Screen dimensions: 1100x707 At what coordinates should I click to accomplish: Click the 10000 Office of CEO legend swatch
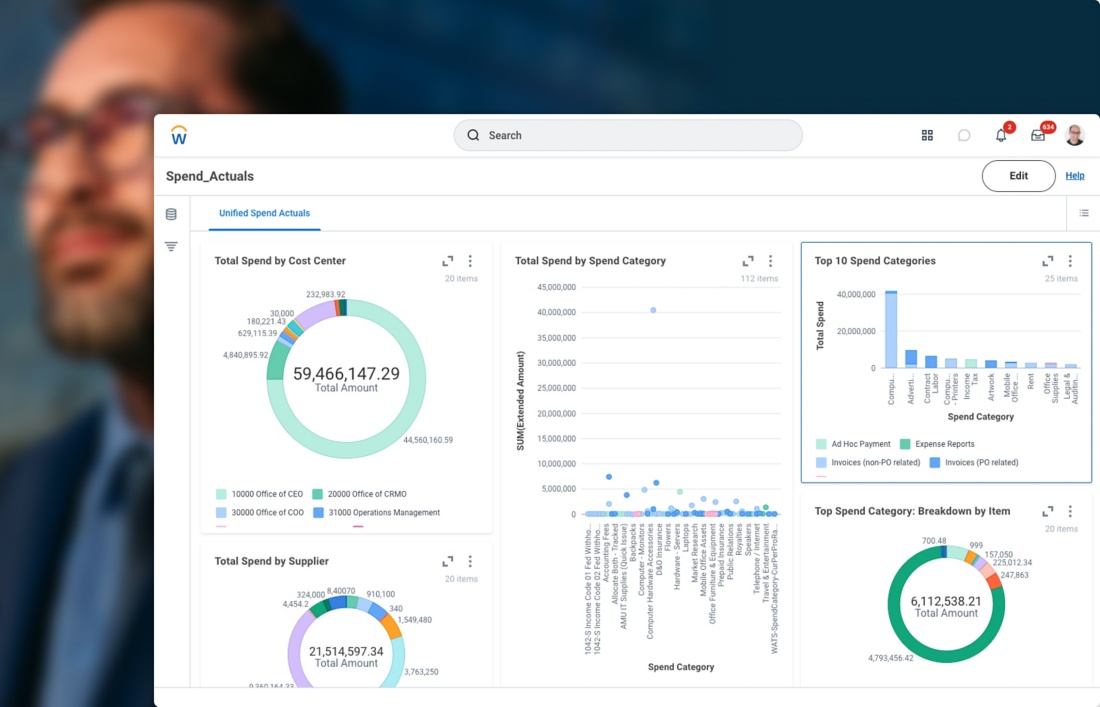pyautogui.click(x=221, y=494)
